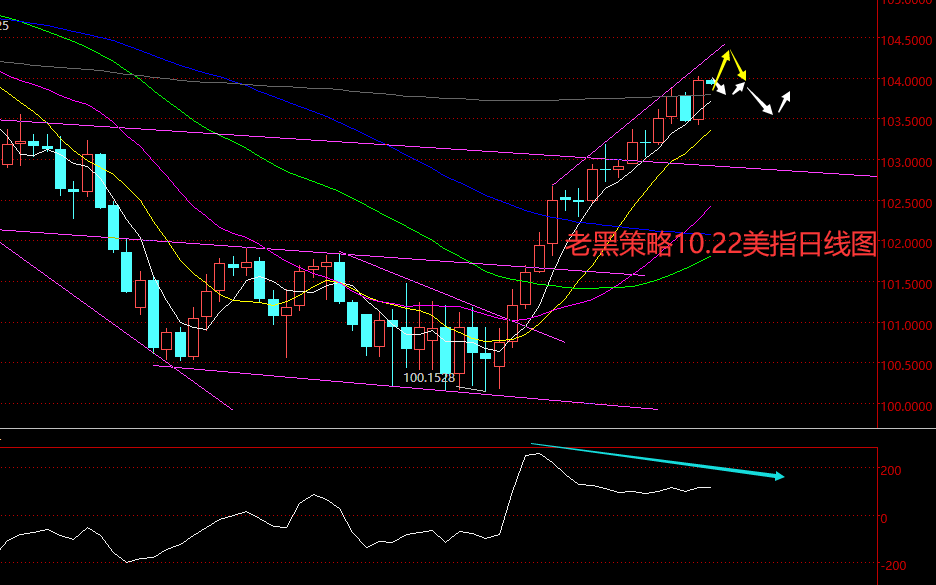
Task: Select the 102.0000 price axis label
Action: point(907,244)
